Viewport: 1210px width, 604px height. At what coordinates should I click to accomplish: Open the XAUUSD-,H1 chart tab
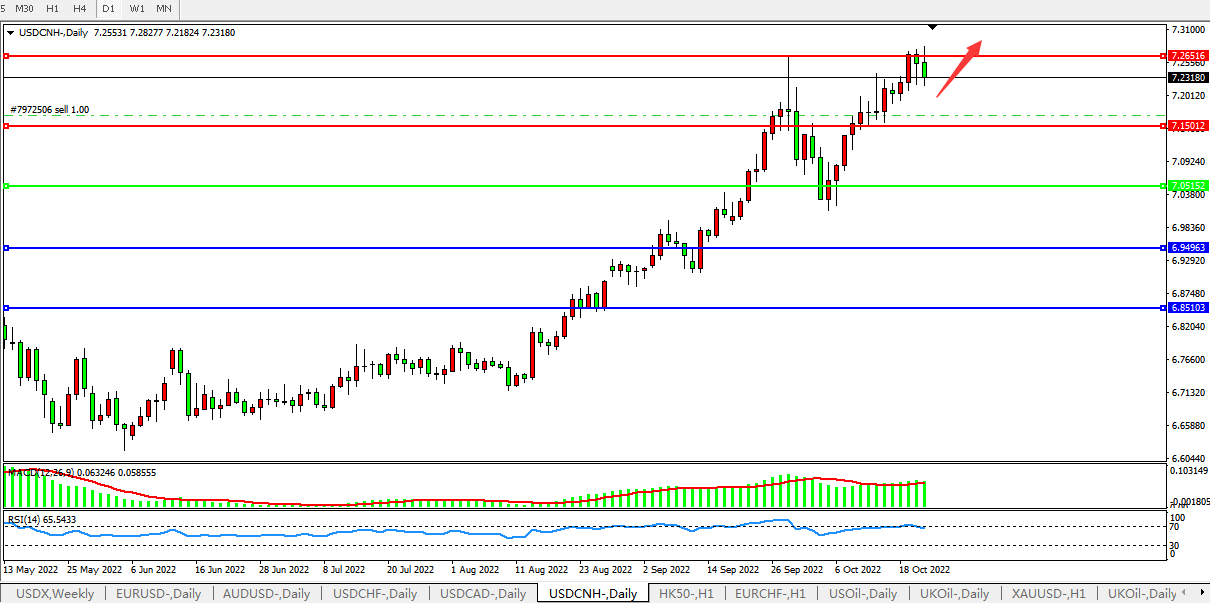point(1048,594)
